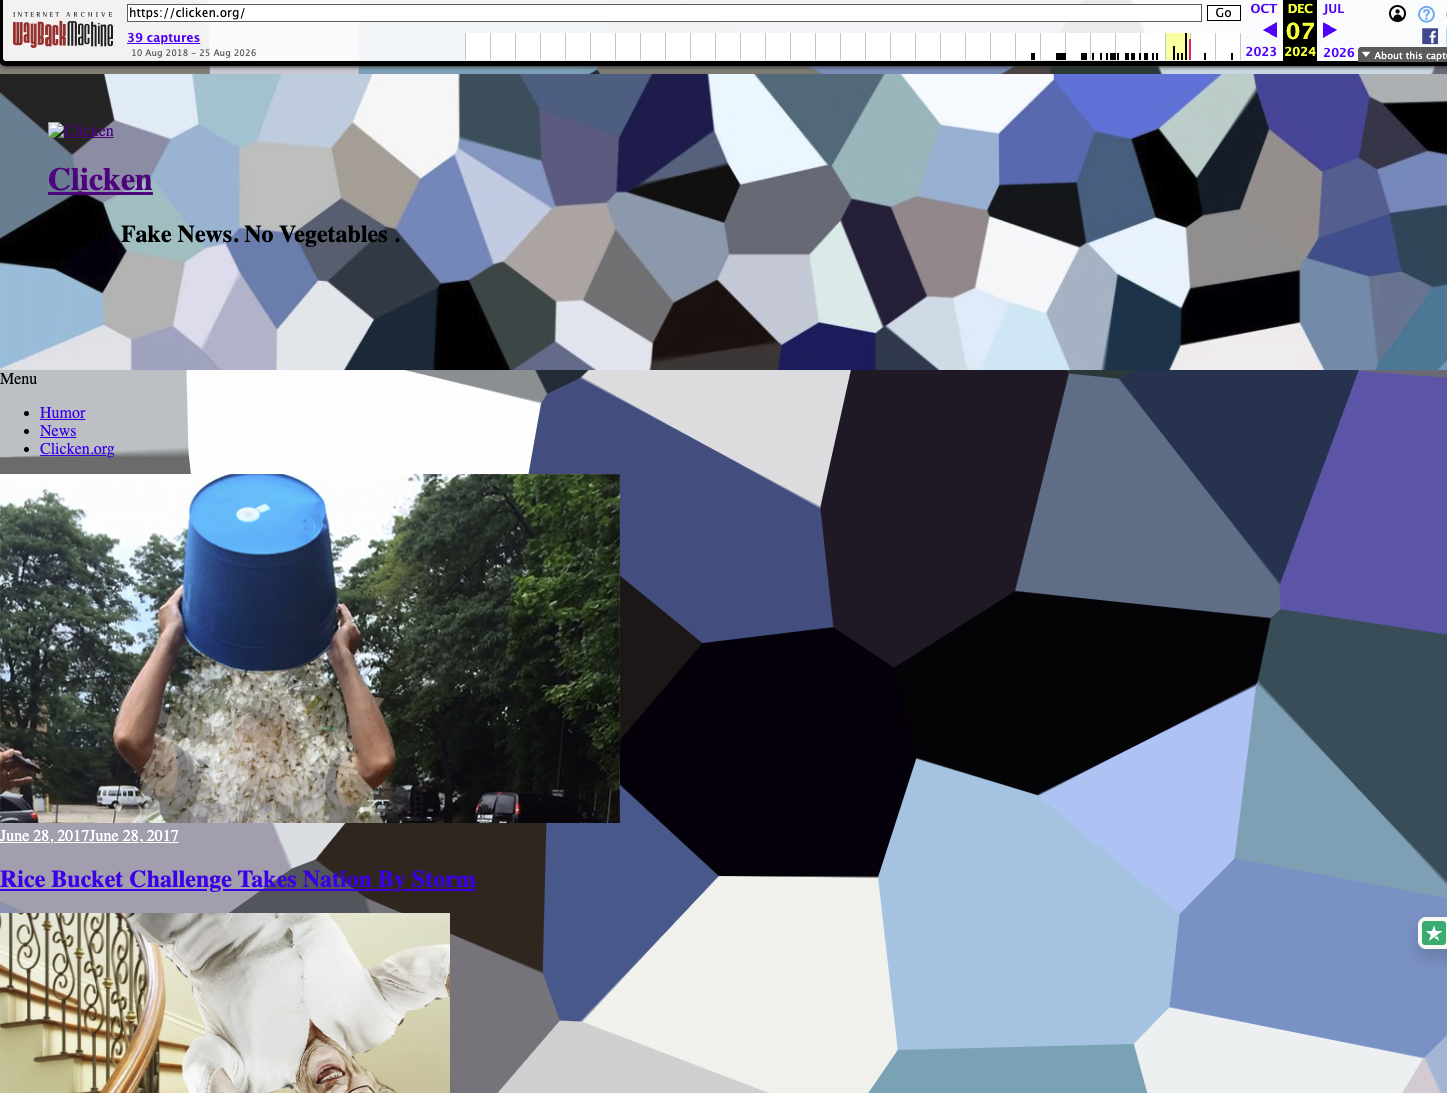This screenshot has height=1093, width=1447.
Task: Open the 39 captures link
Action: click(163, 38)
